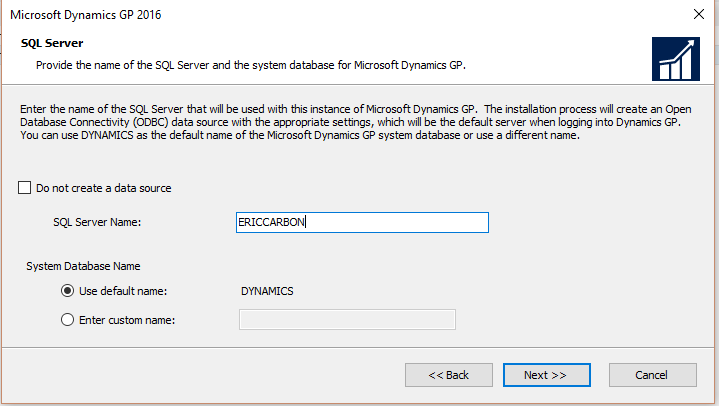
Task: Click the 'Microsoft Dynamics GP 2016' window title
Action: tap(86, 15)
